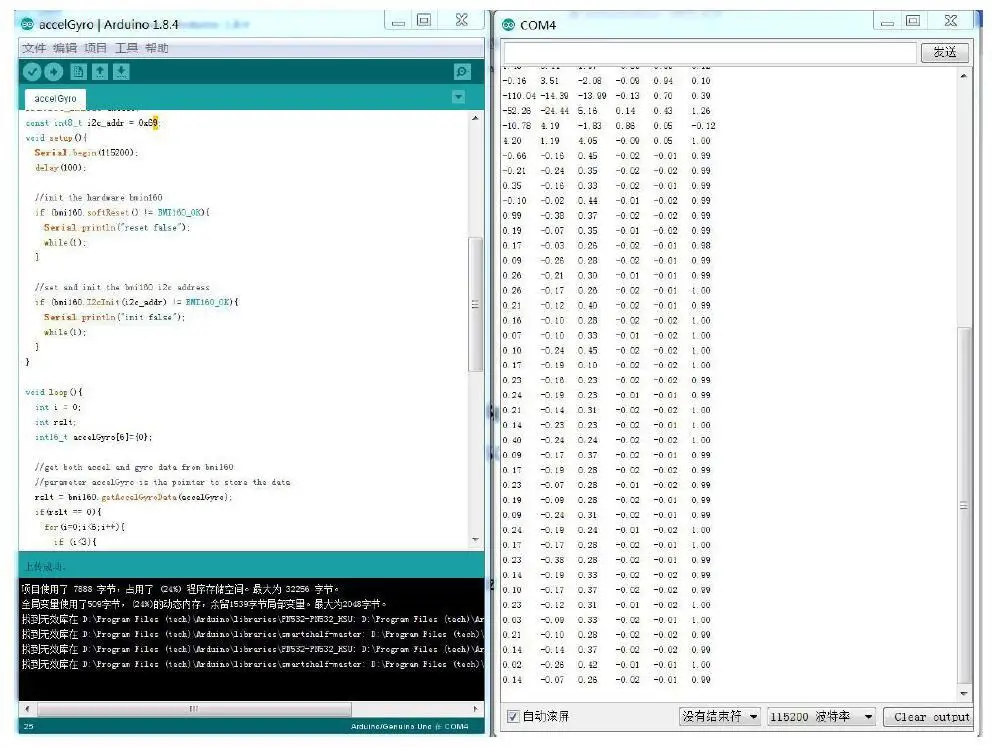Click the 'void setup(){' line in code
The width and height of the screenshot is (992, 747).
pyautogui.click(x=56, y=137)
